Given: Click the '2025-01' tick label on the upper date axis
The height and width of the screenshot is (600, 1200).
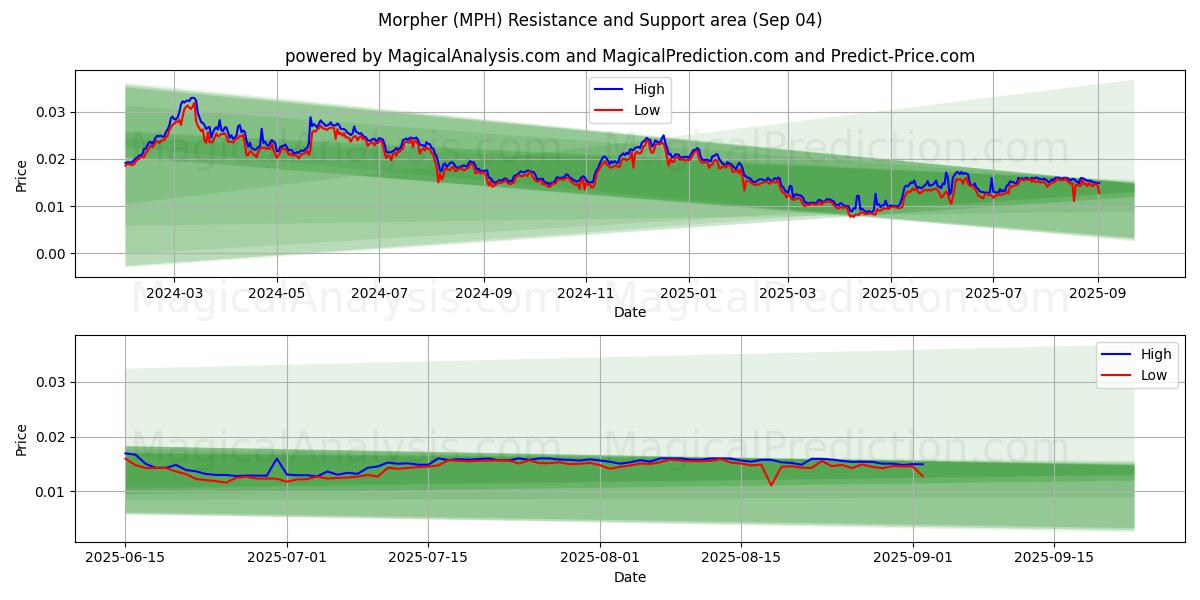Looking at the screenshot, I should pos(688,294).
